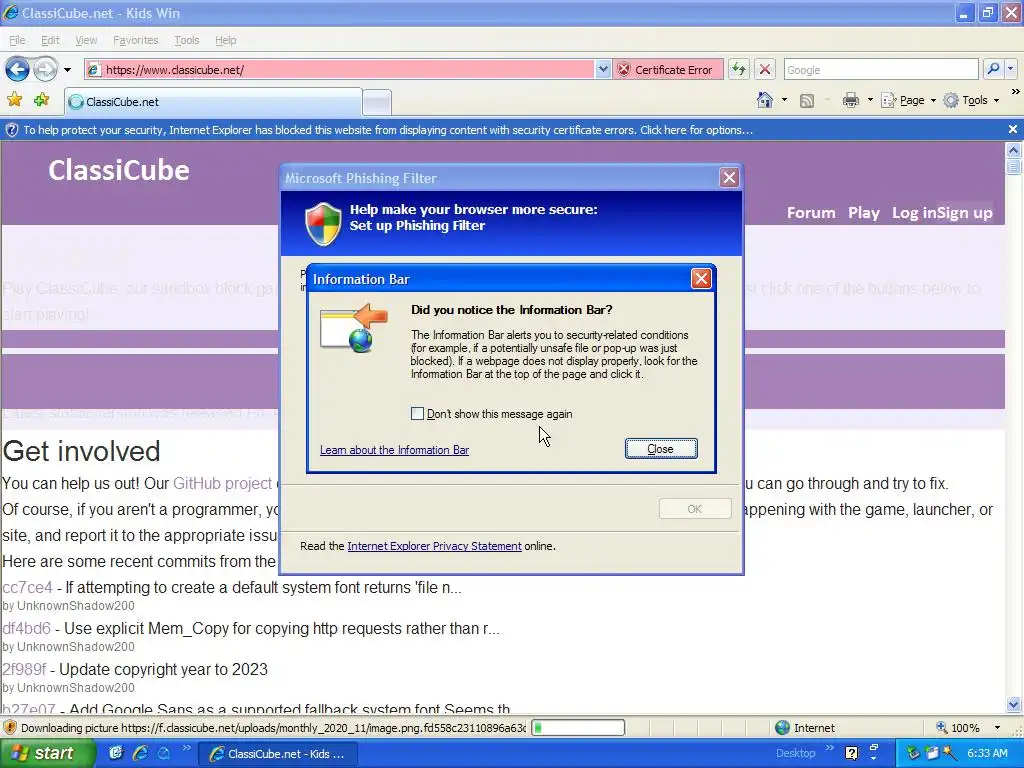1024x768 pixels.
Task: Open commit 2f989f link
Action: click(24, 669)
